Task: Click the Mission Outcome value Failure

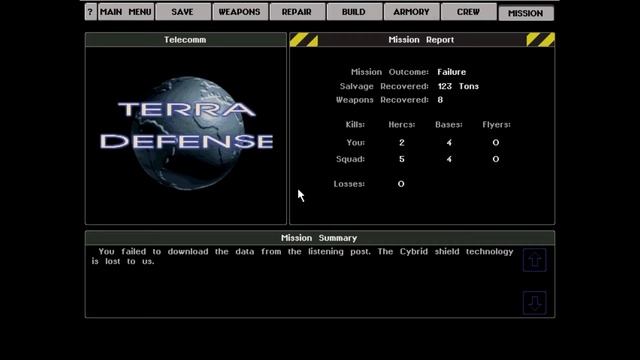Action: (451, 72)
